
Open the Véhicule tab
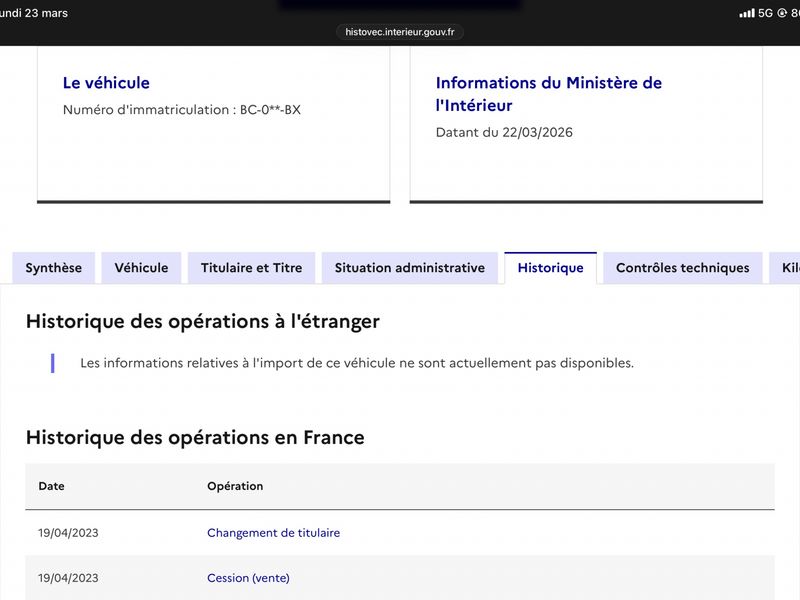pyautogui.click(x=141, y=268)
